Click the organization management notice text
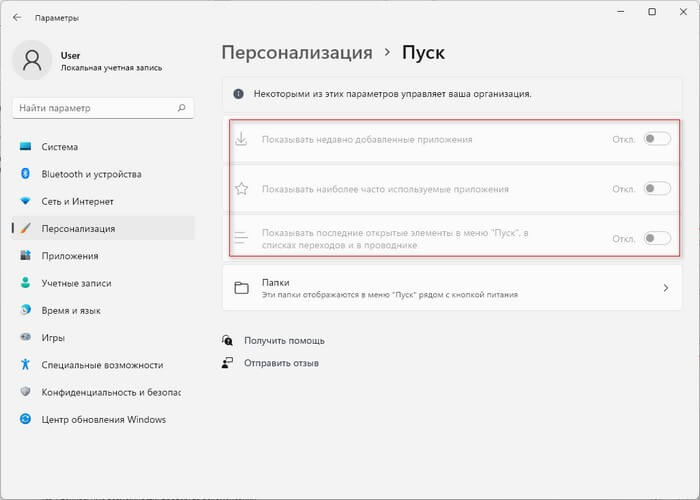The width and height of the screenshot is (700, 500). [x=392, y=94]
